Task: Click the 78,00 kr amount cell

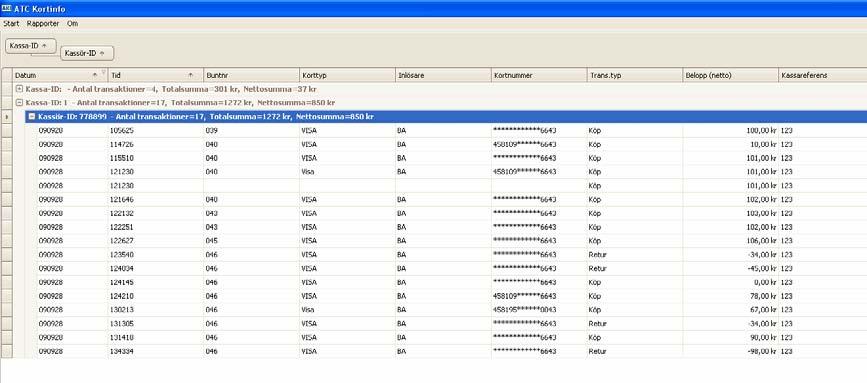Action: [730, 296]
